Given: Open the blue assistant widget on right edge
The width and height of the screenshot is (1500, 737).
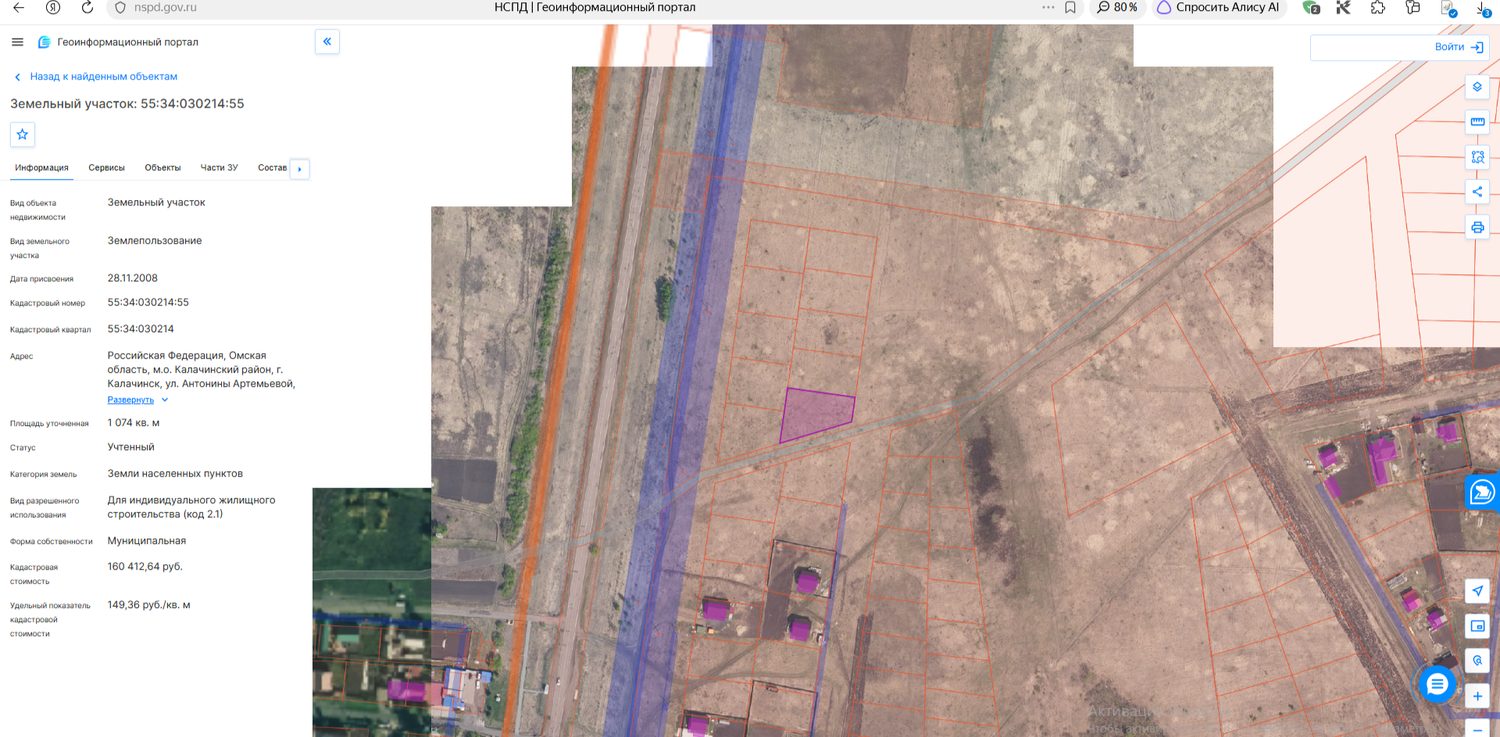Looking at the screenshot, I should [x=1483, y=492].
